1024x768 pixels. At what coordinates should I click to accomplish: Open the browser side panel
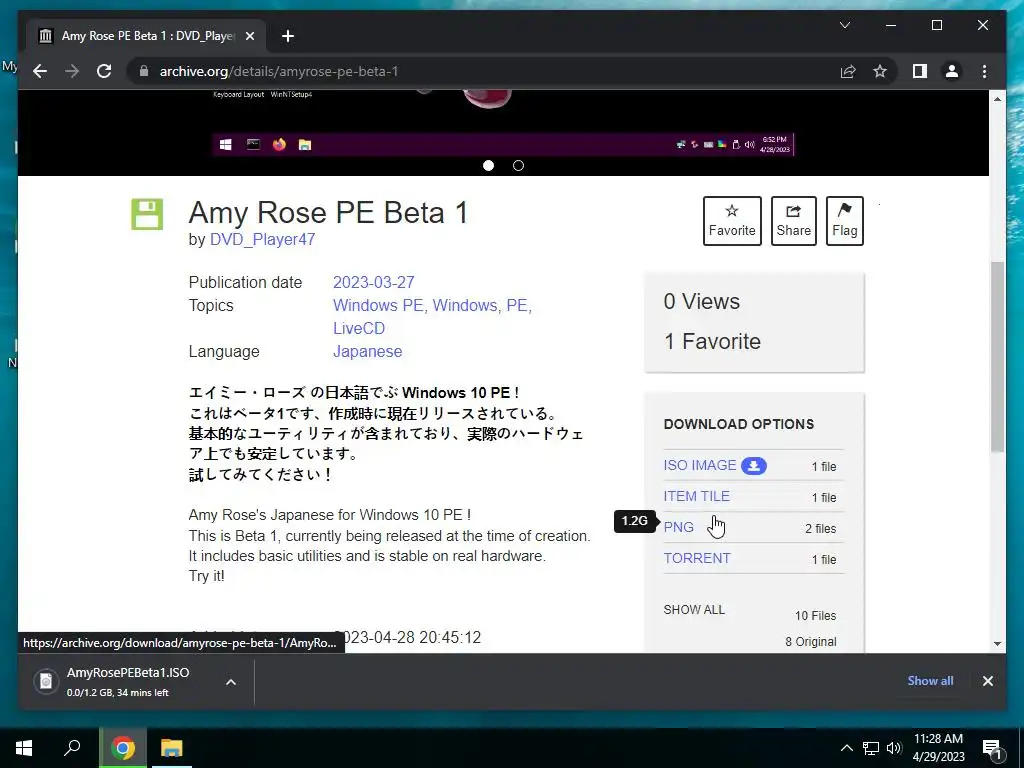[x=920, y=71]
